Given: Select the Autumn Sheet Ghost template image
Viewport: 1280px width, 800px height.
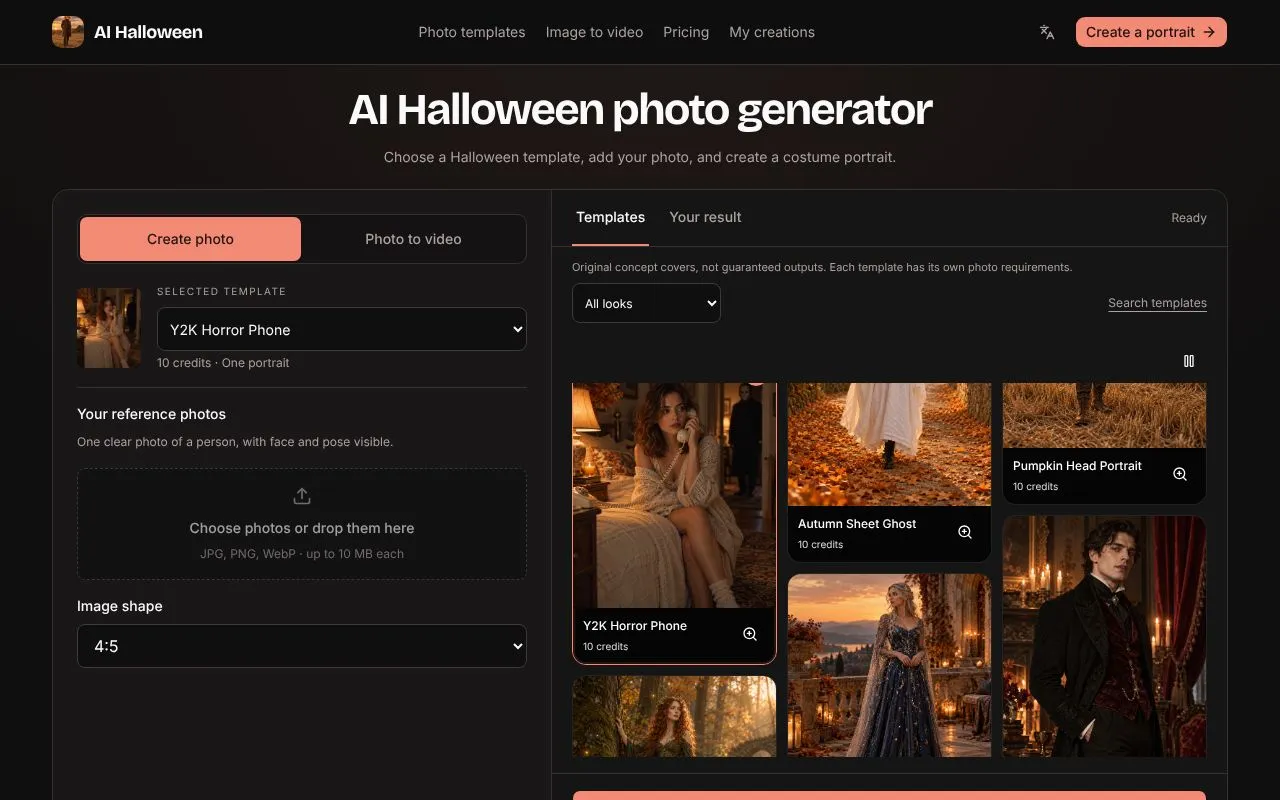Looking at the screenshot, I should (x=890, y=444).
